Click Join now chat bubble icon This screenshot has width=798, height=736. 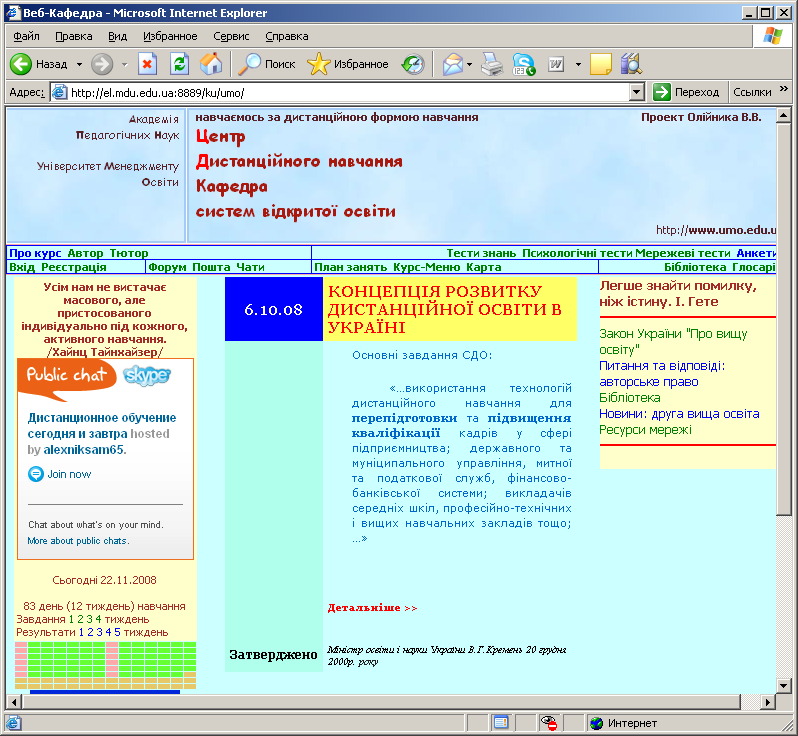coord(36,474)
